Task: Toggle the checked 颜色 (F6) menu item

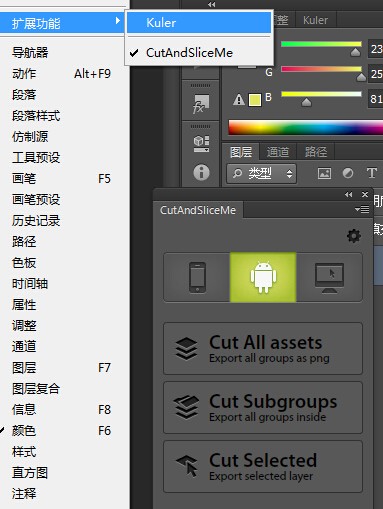Action: pos(63,431)
